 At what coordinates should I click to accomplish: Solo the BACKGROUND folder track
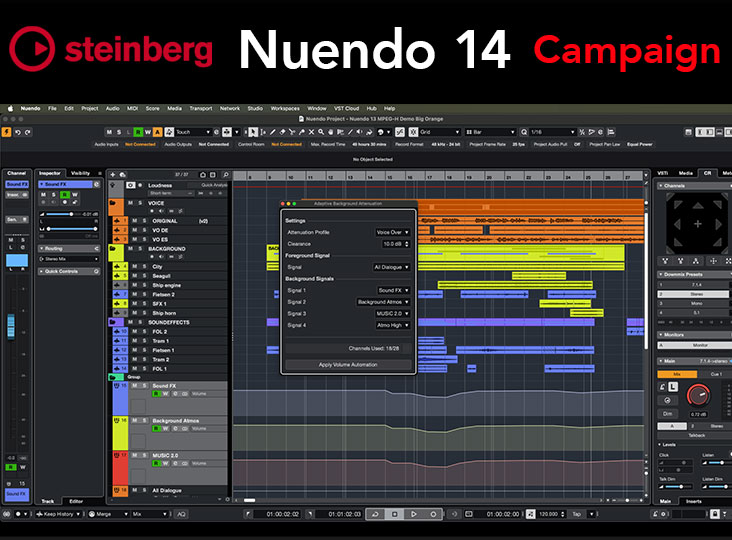pyautogui.click(x=142, y=249)
